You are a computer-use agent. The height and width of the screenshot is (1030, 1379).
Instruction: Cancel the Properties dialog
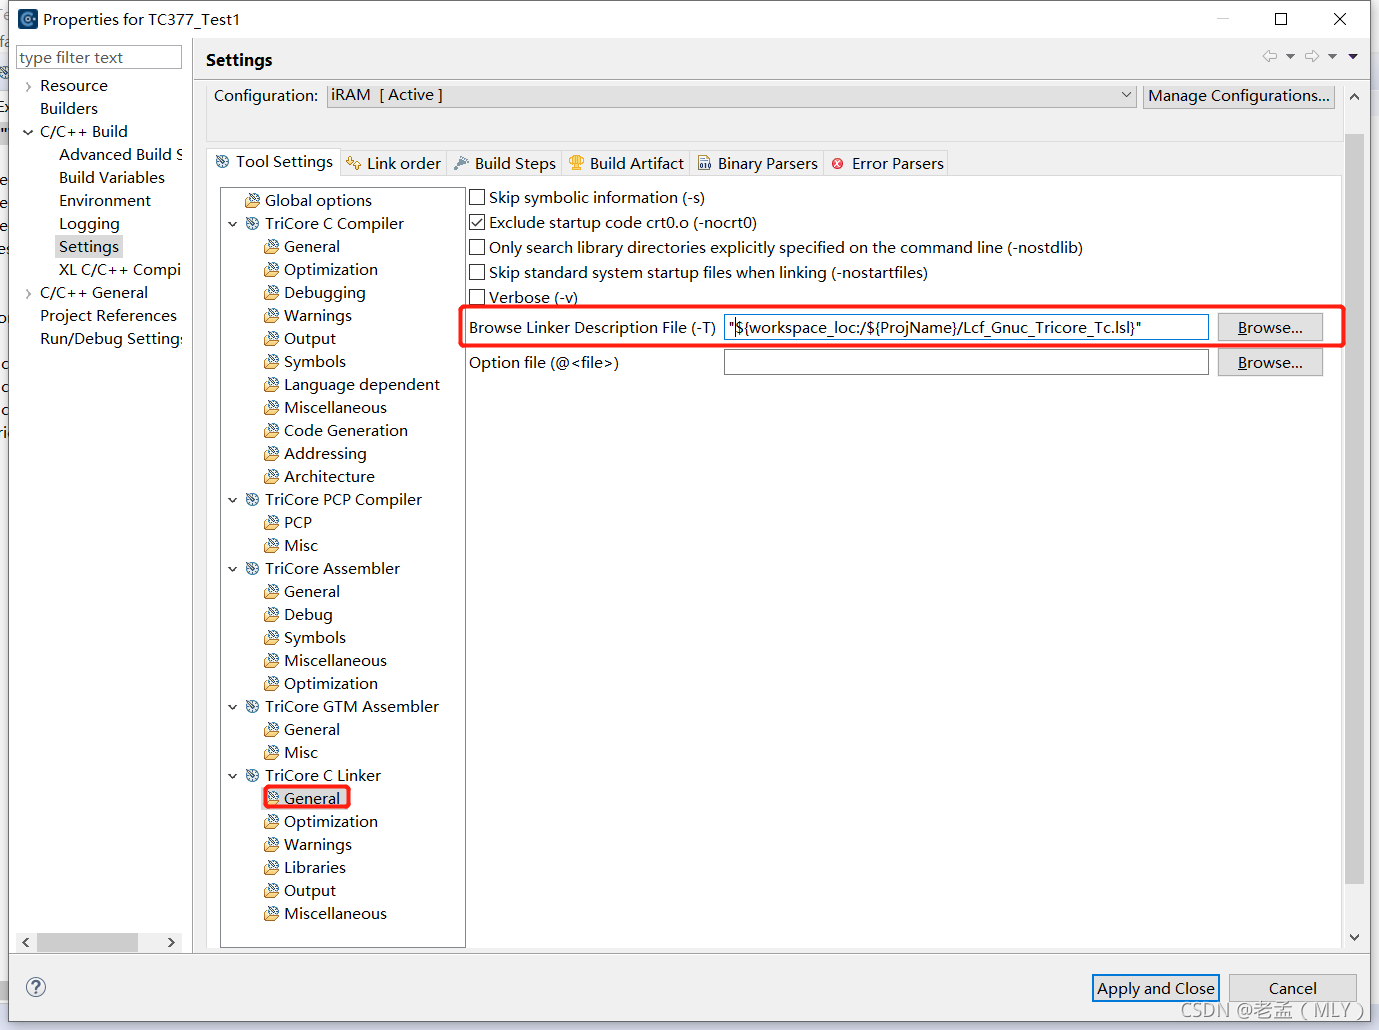(x=1292, y=988)
